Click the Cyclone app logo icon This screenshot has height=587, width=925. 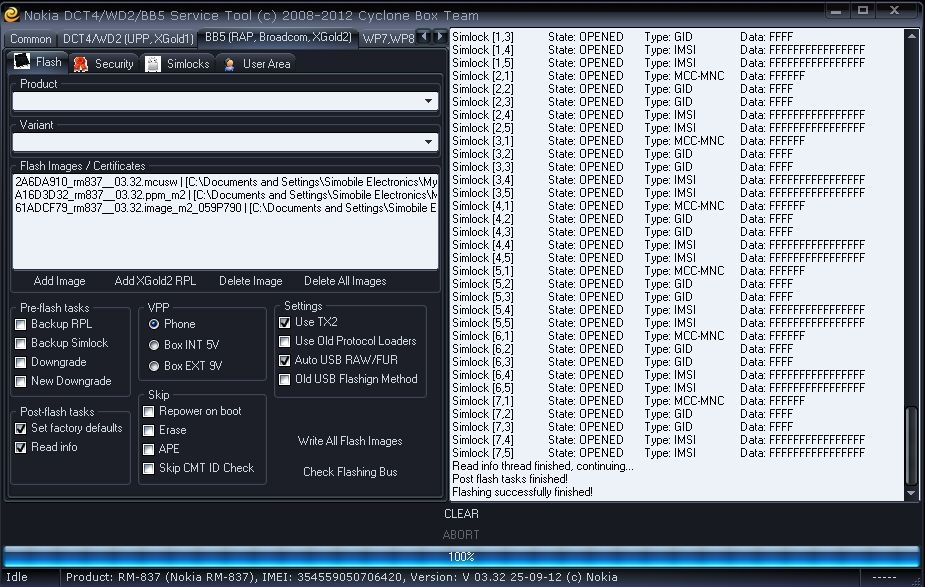point(11,14)
